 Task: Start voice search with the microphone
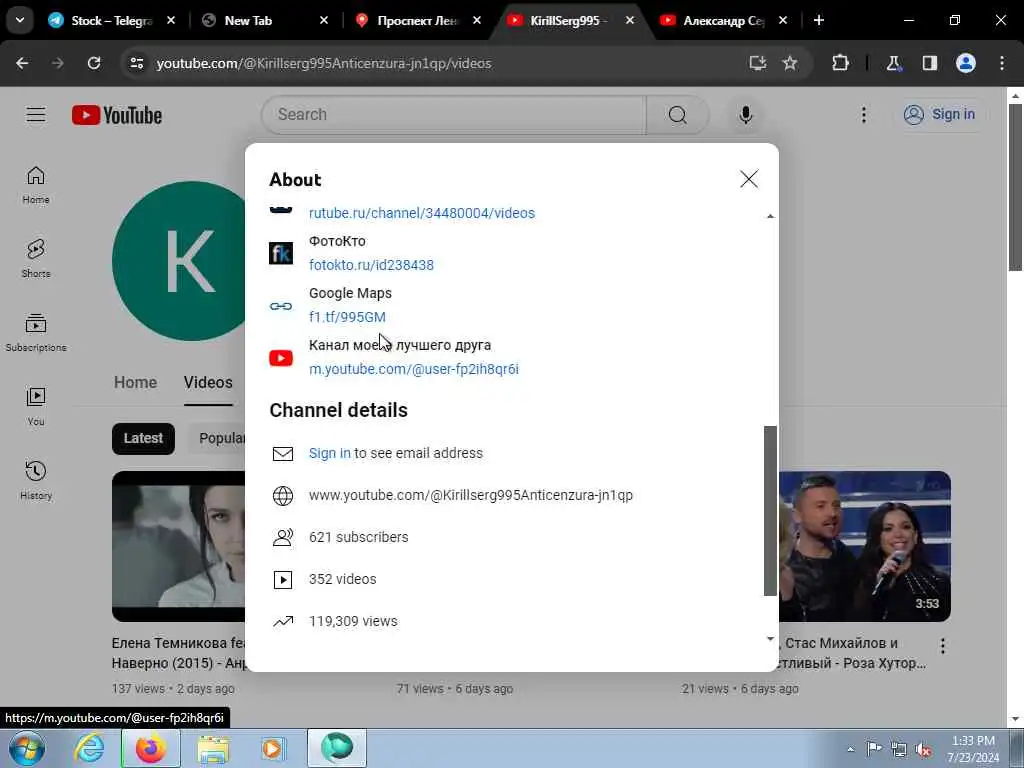(x=745, y=115)
